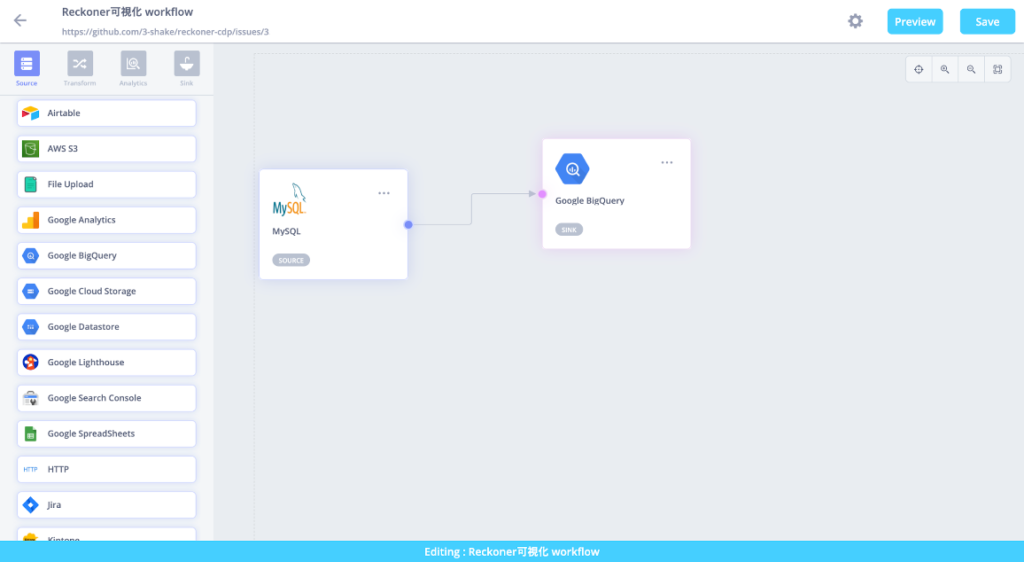Image resolution: width=1024 pixels, height=562 pixels.
Task: Click the Editing status bar text
Action: pyautogui.click(x=512, y=552)
